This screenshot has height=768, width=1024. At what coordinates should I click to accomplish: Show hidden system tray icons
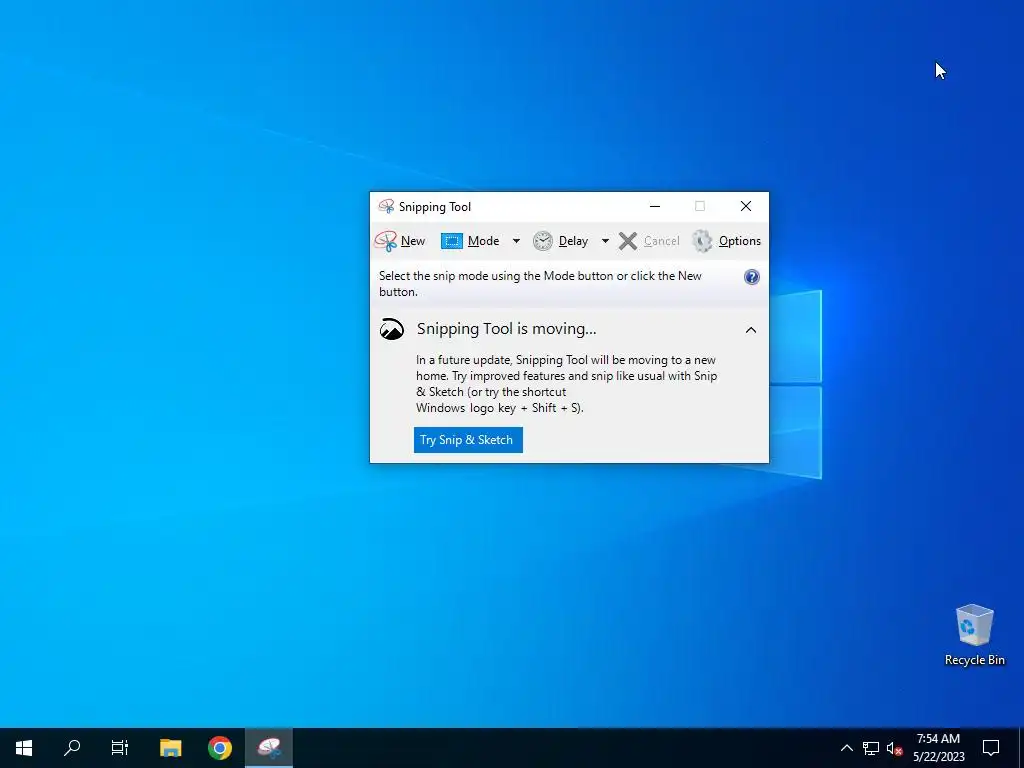(846, 748)
